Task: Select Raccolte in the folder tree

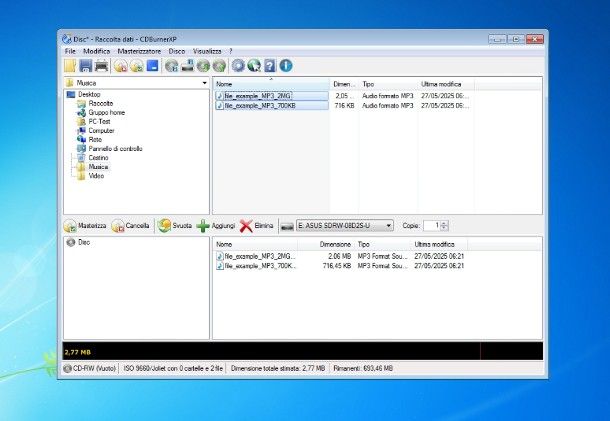Action: coord(101,103)
